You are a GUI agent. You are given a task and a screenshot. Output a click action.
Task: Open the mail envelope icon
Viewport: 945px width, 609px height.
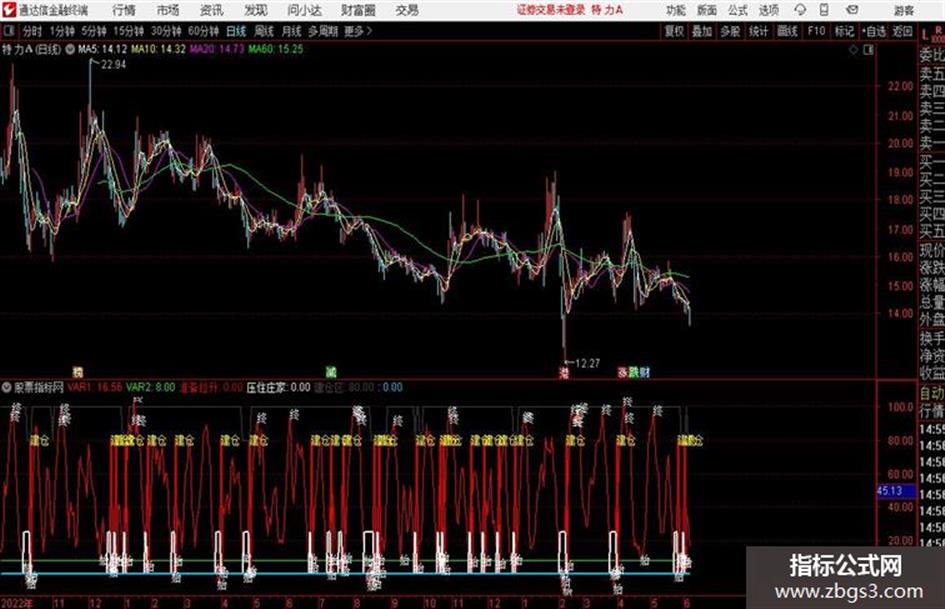[852, 10]
